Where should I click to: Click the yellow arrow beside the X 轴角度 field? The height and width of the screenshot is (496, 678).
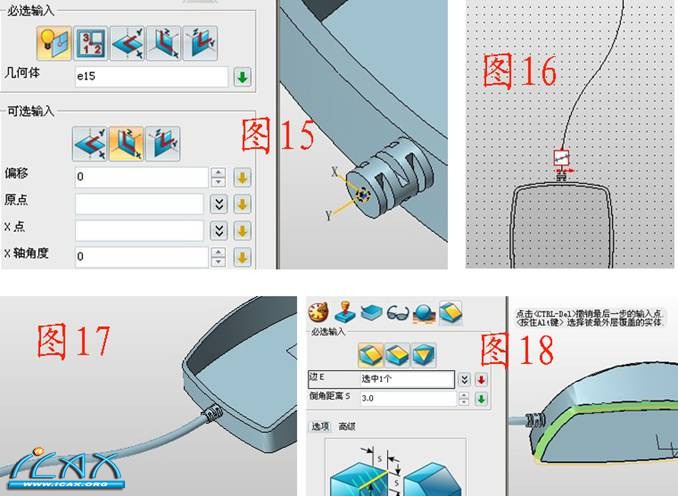pyautogui.click(x=242, y=257)
